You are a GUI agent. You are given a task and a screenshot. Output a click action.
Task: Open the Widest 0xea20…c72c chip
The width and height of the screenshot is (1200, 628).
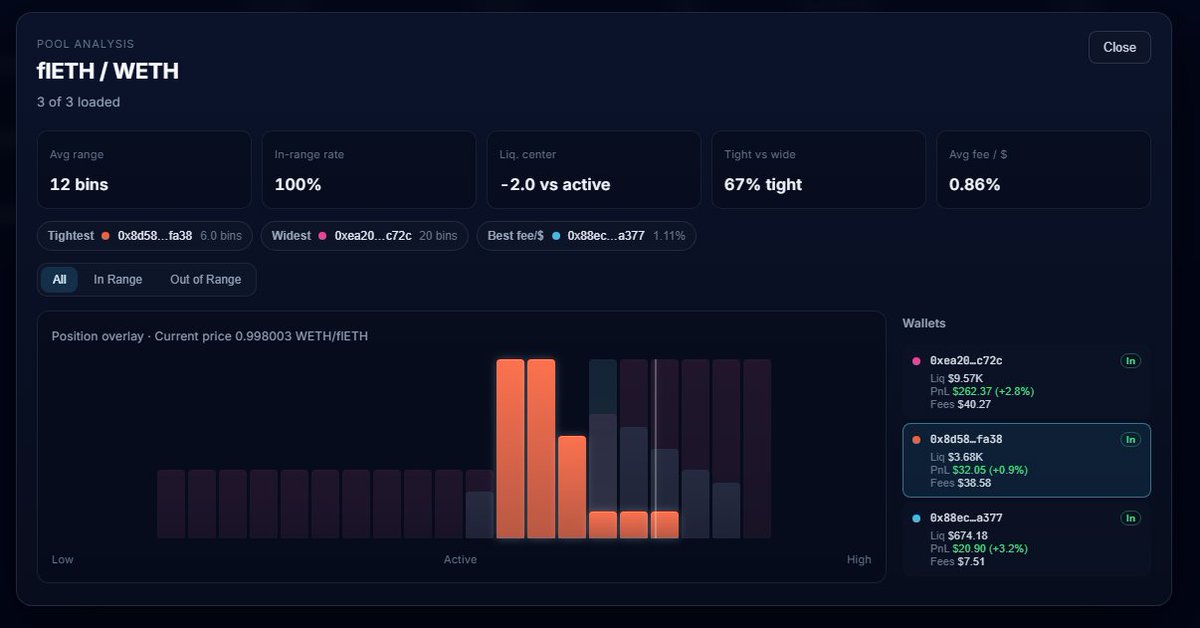(364, 236)
